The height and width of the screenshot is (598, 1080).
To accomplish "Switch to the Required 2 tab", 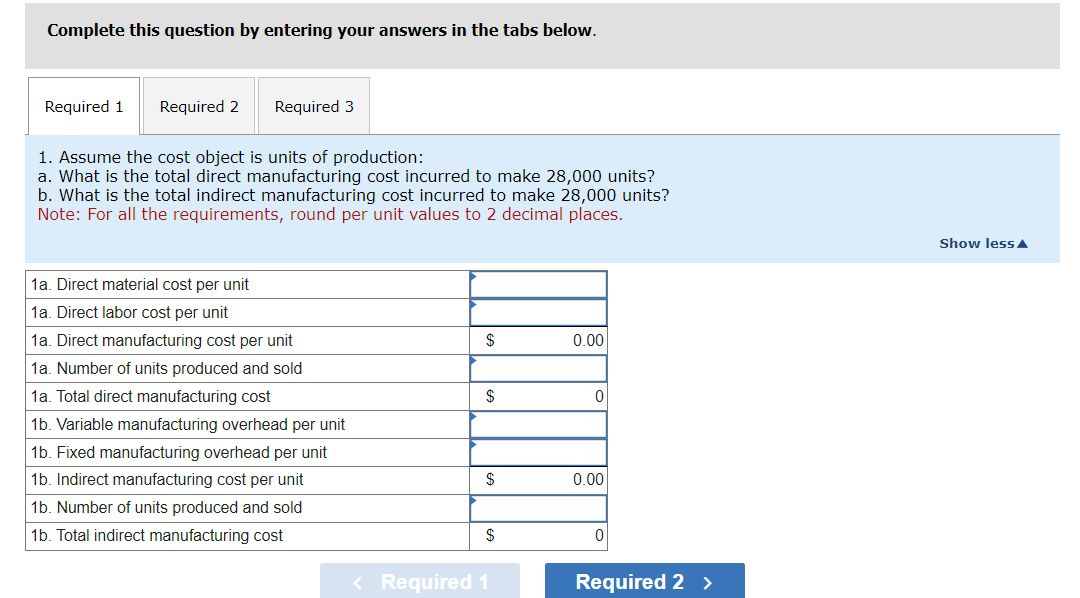I will [198, 106].
